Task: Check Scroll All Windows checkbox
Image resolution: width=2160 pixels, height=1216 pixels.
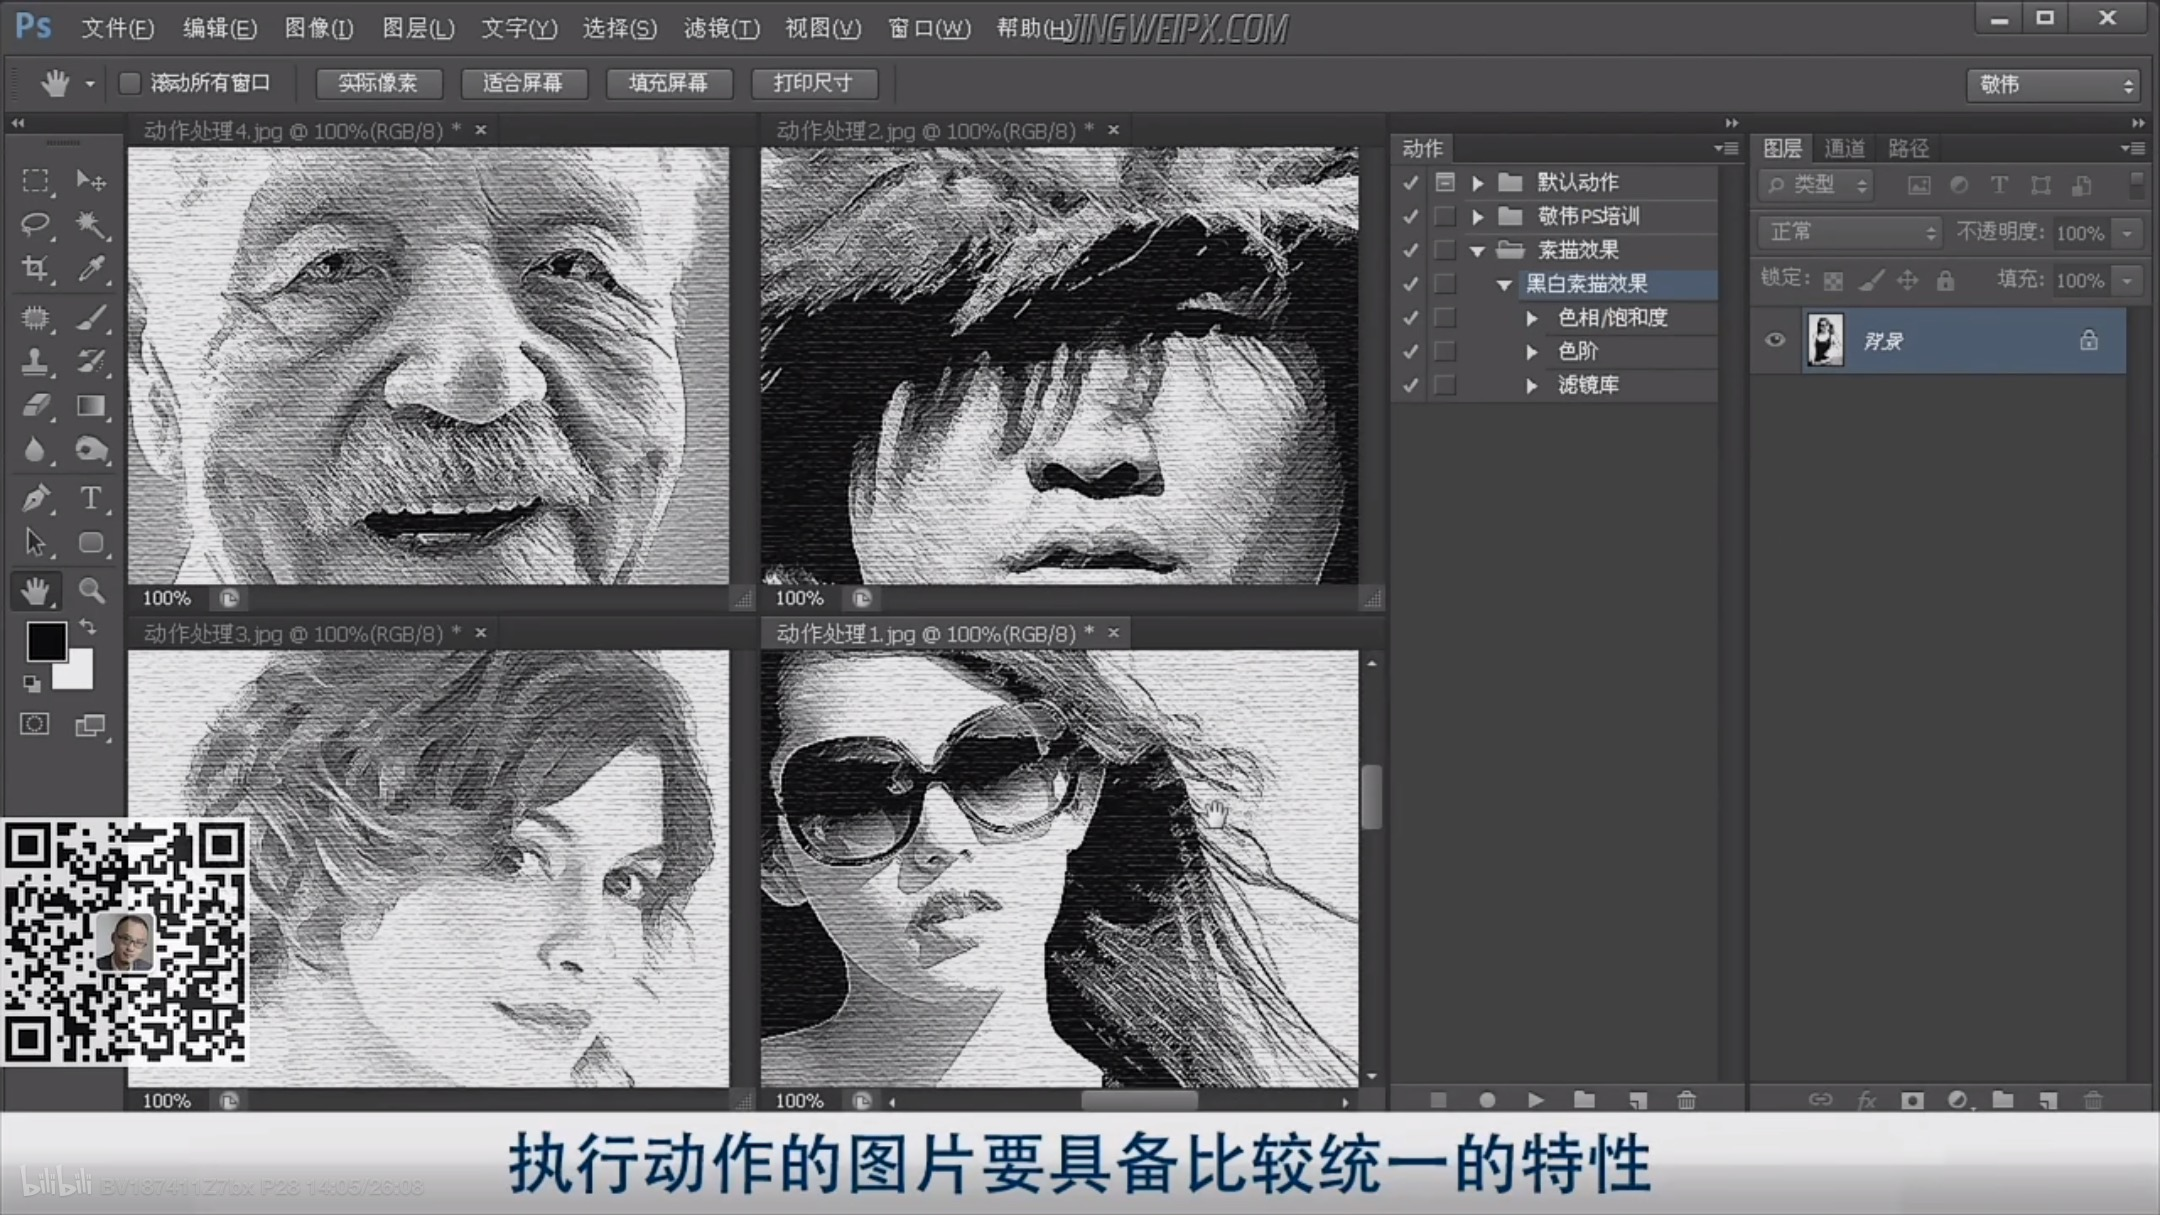Action: point(129,83)
